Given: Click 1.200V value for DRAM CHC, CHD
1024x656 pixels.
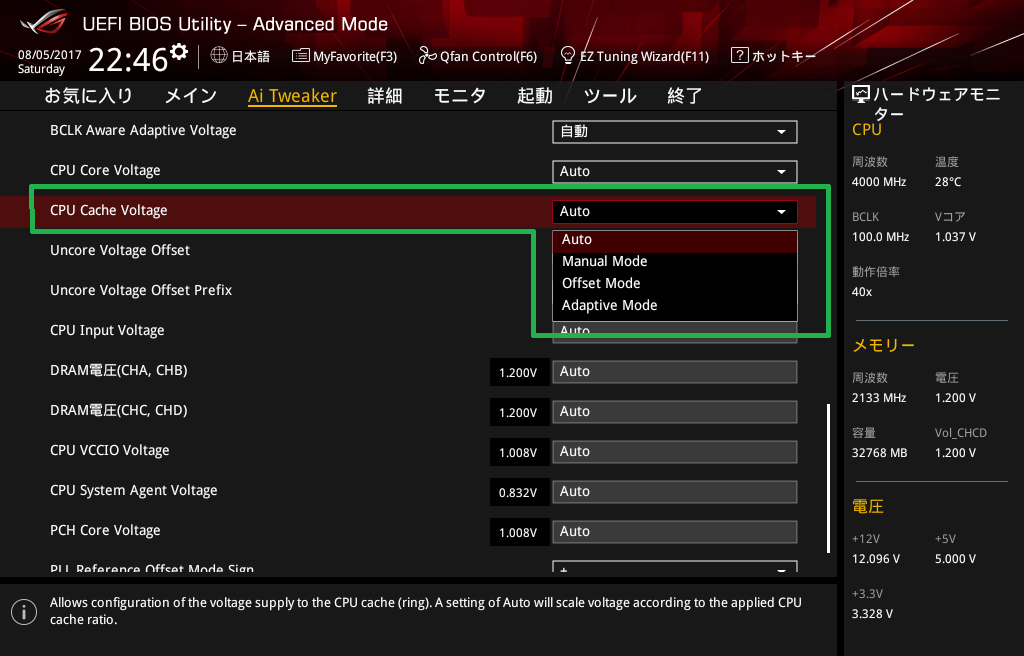Looking at the screenshot, I should [x=519, y=412].
